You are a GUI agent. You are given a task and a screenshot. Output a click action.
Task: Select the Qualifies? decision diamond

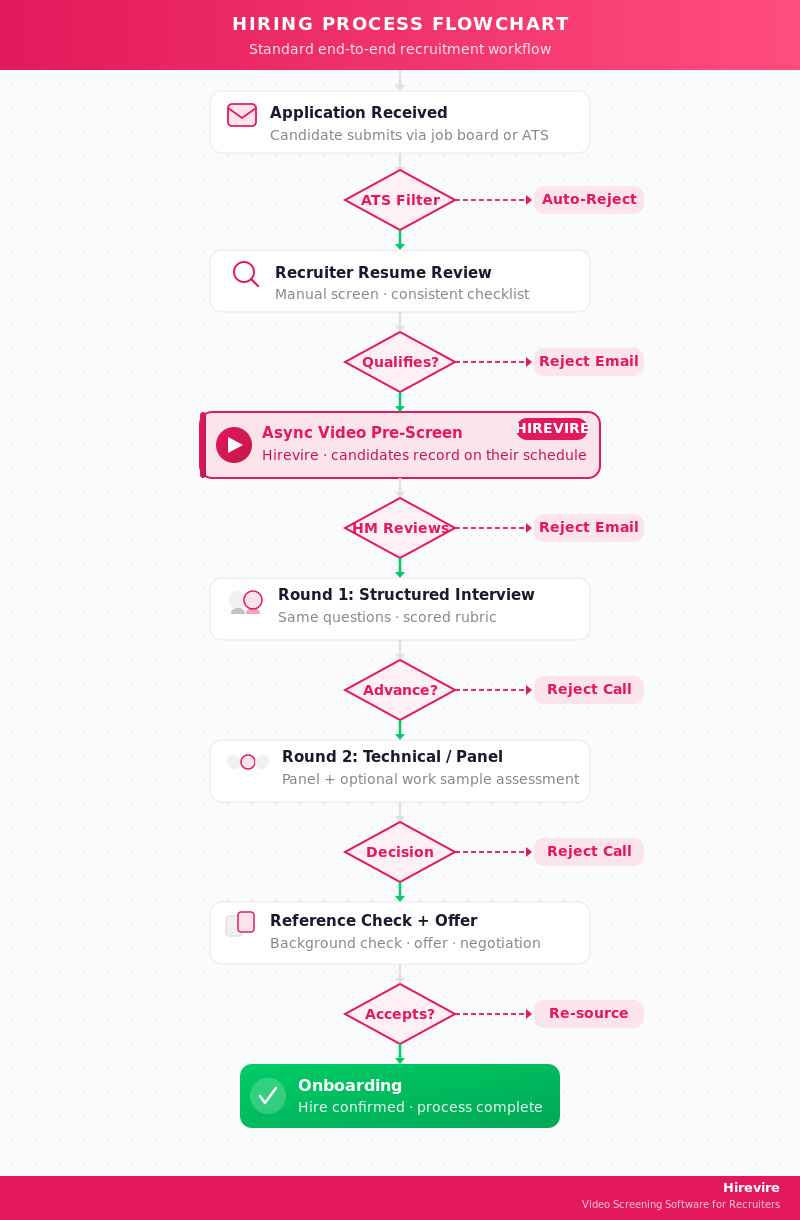(x=400, y=362)
